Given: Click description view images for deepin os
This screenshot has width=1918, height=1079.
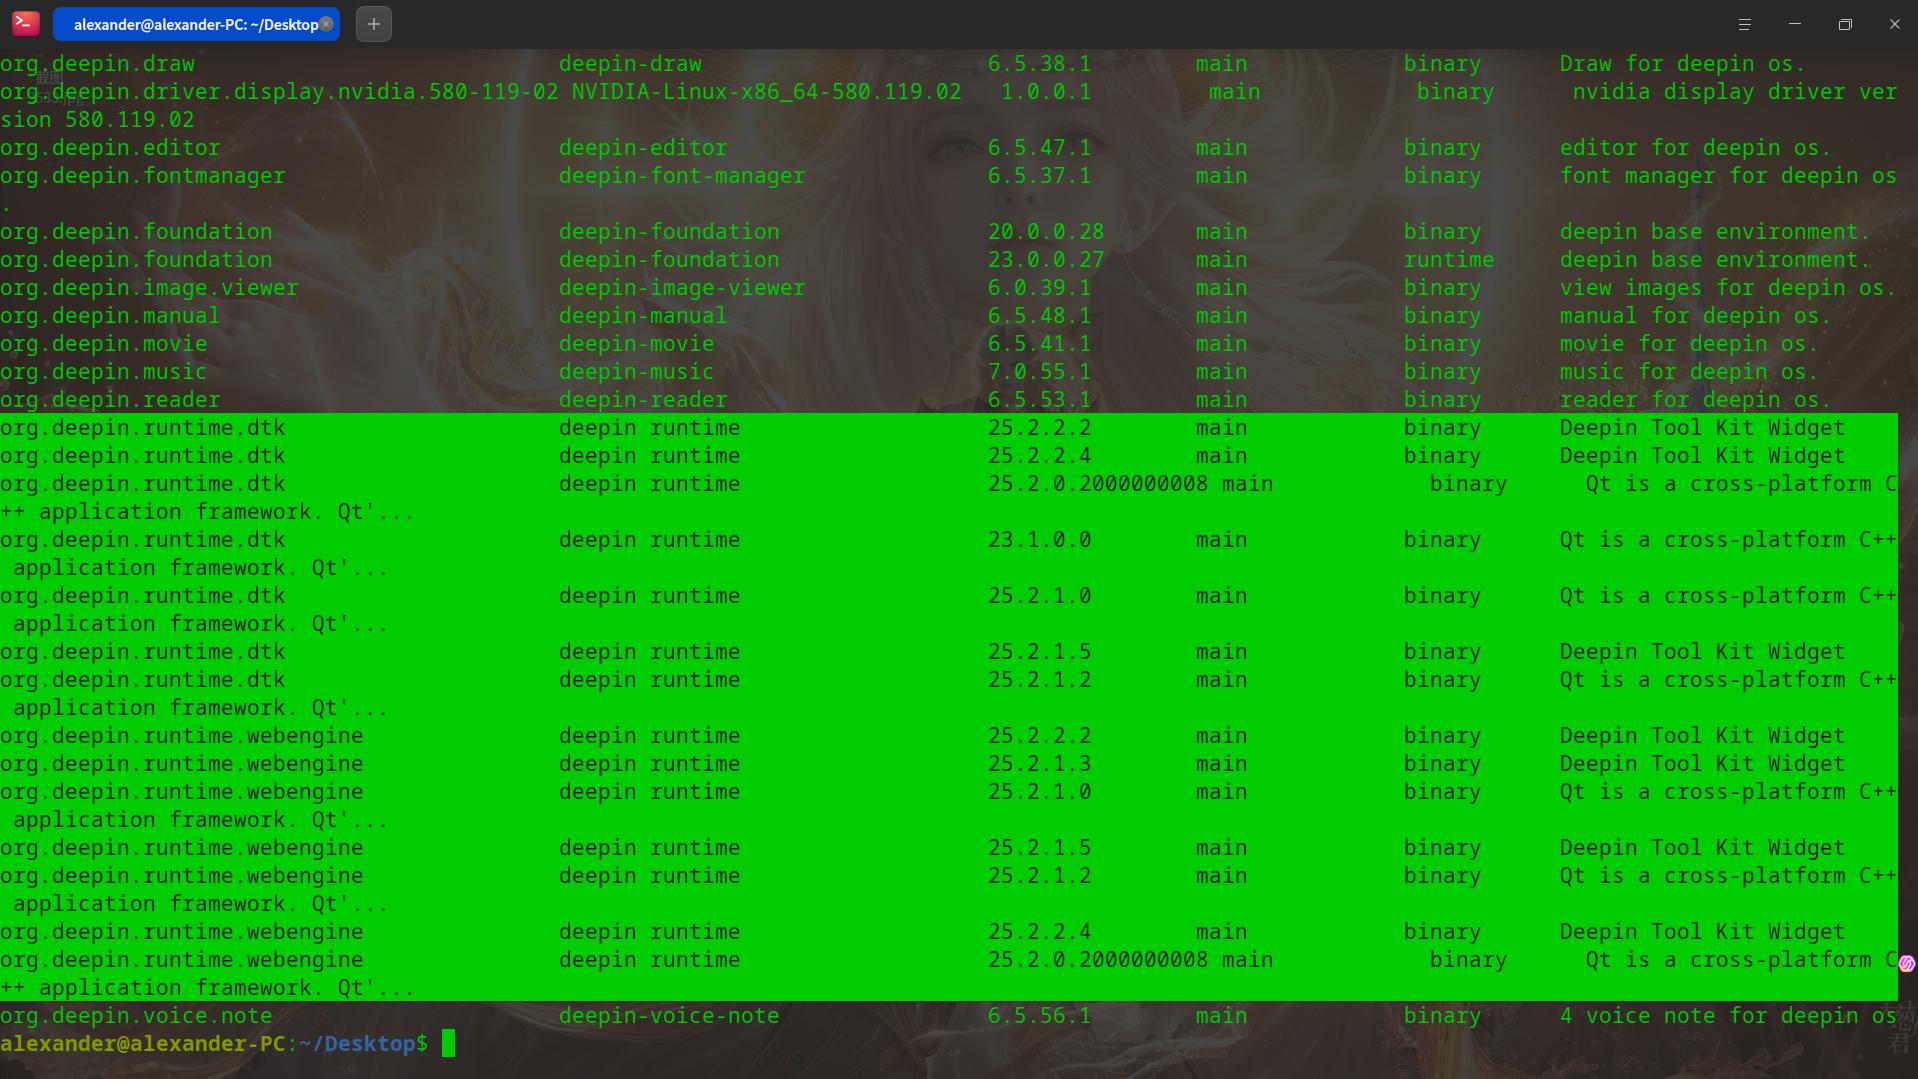Looking at the screenshot, I should [1728, 288].
